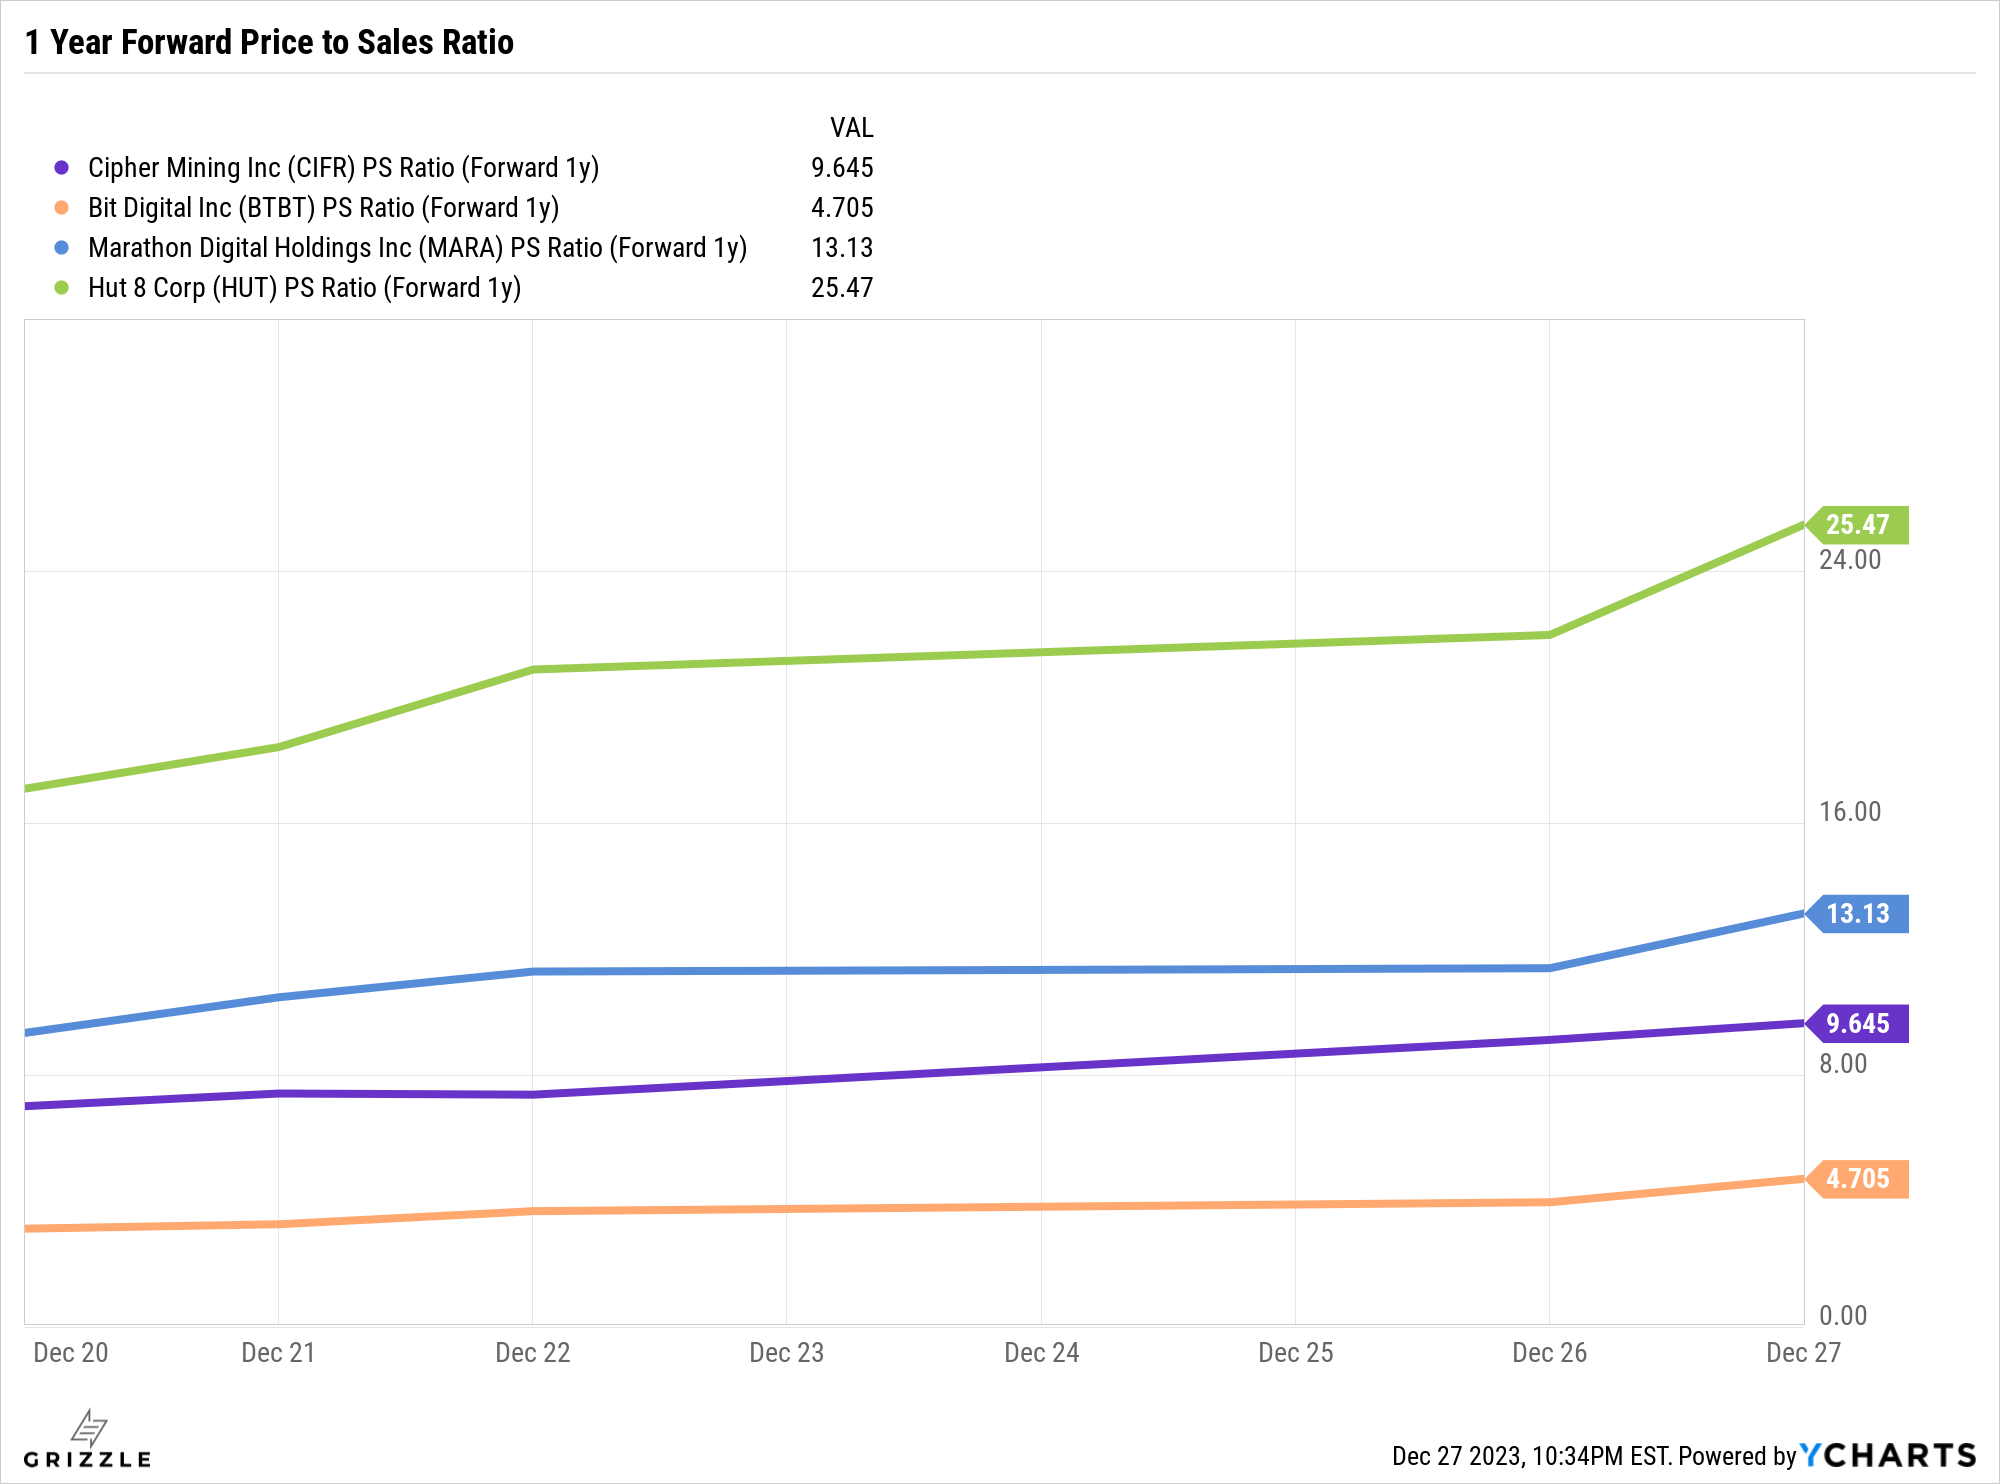This screenshot has width=2000, height=1484.
Task: Click the blue Marathon Digital legend dot
Action: click(62, 248)
